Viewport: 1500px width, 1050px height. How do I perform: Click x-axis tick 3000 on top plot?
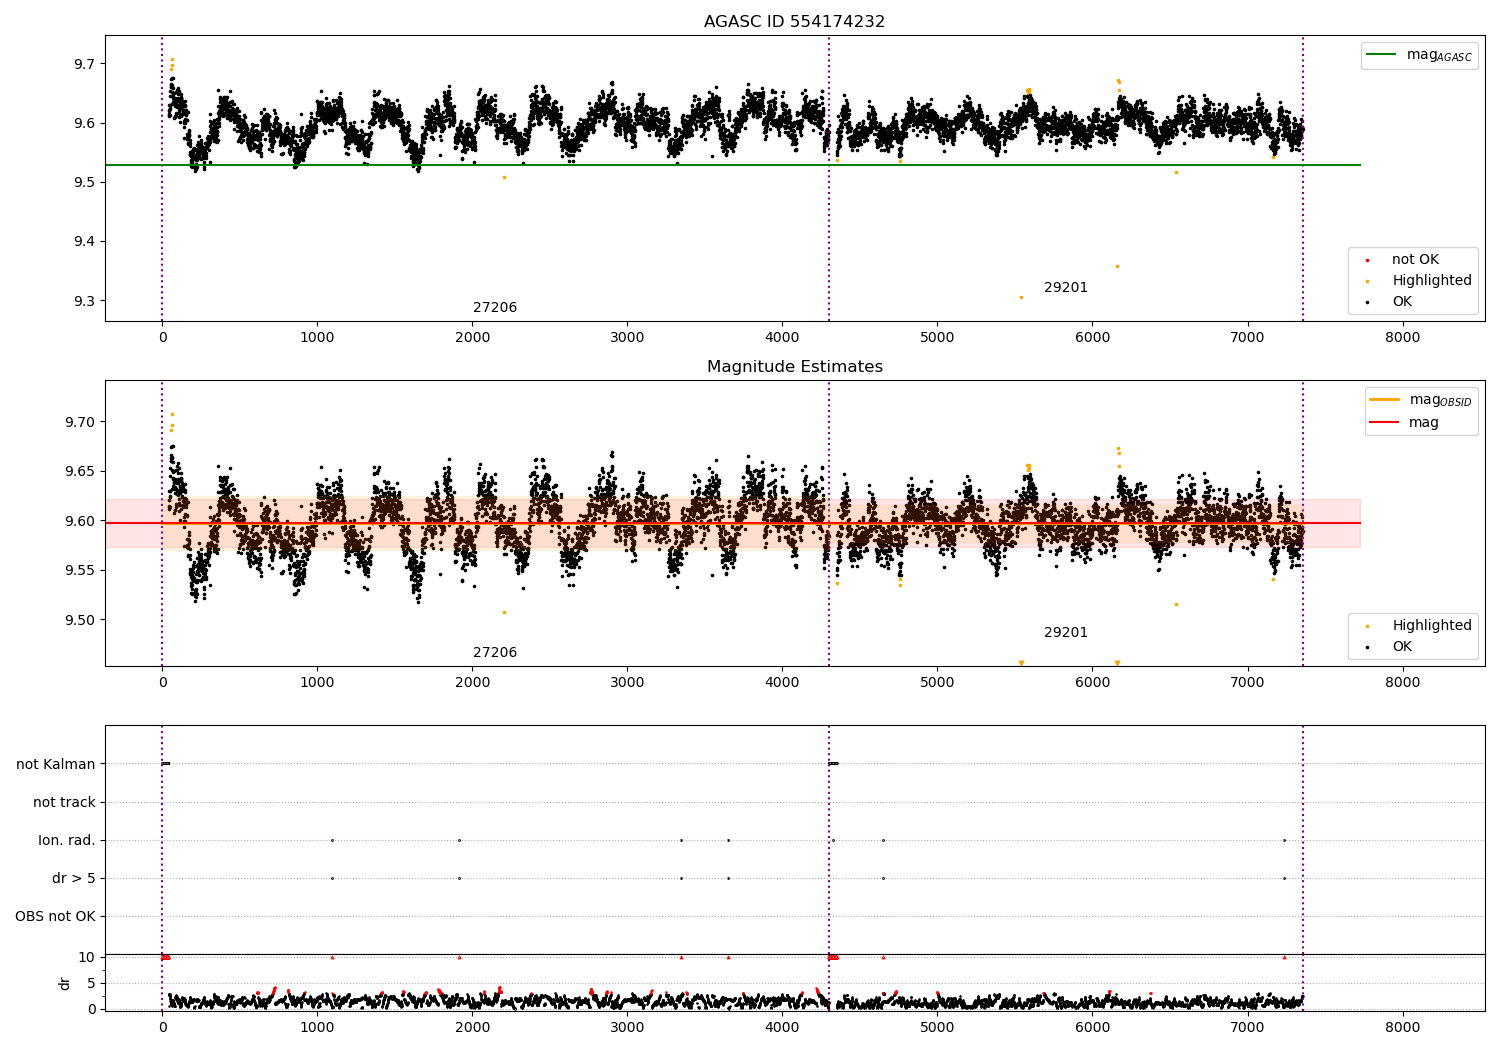[x=627, y=338]
